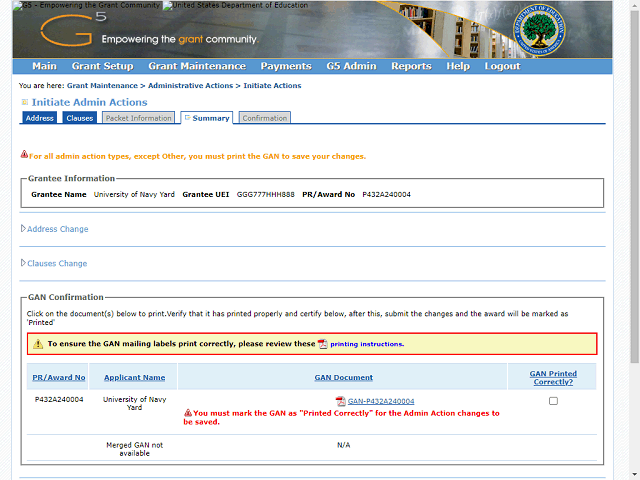Click red alert icon beside Printed Correctly message

(188, 413)
